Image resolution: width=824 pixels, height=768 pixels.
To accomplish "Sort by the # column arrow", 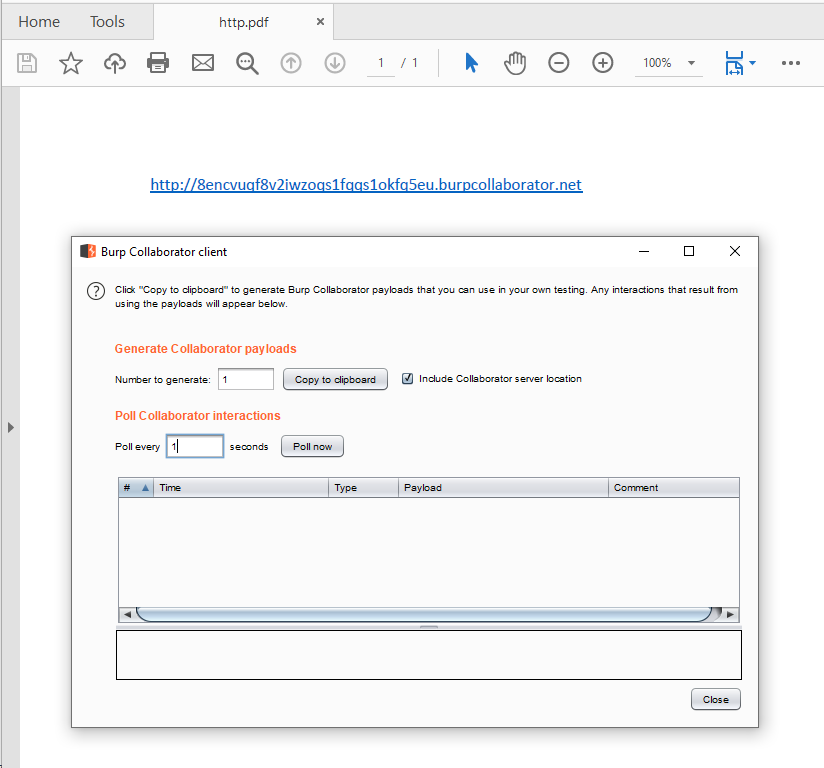I will click(x=146, y=488).
